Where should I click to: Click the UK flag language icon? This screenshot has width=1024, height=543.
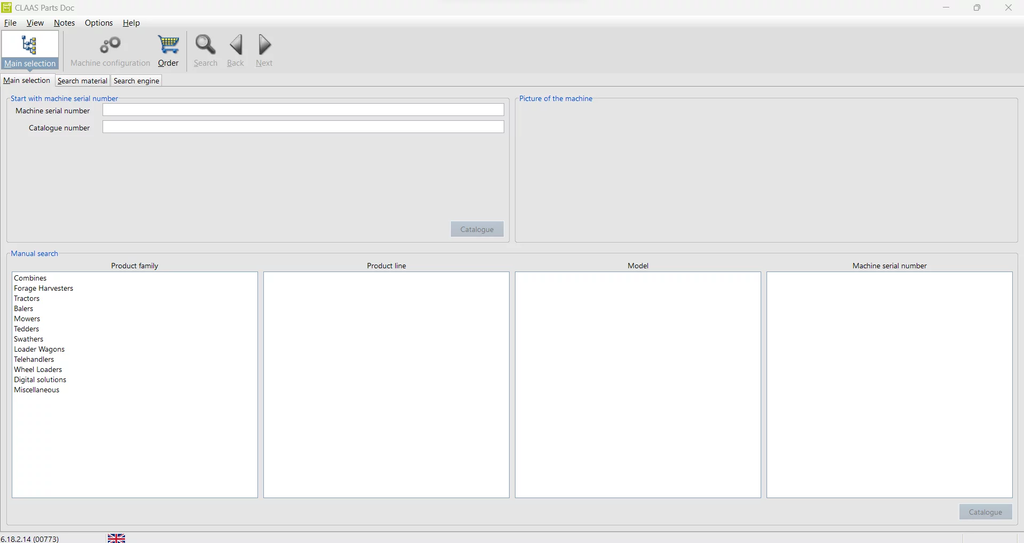(x=116, y=538)
